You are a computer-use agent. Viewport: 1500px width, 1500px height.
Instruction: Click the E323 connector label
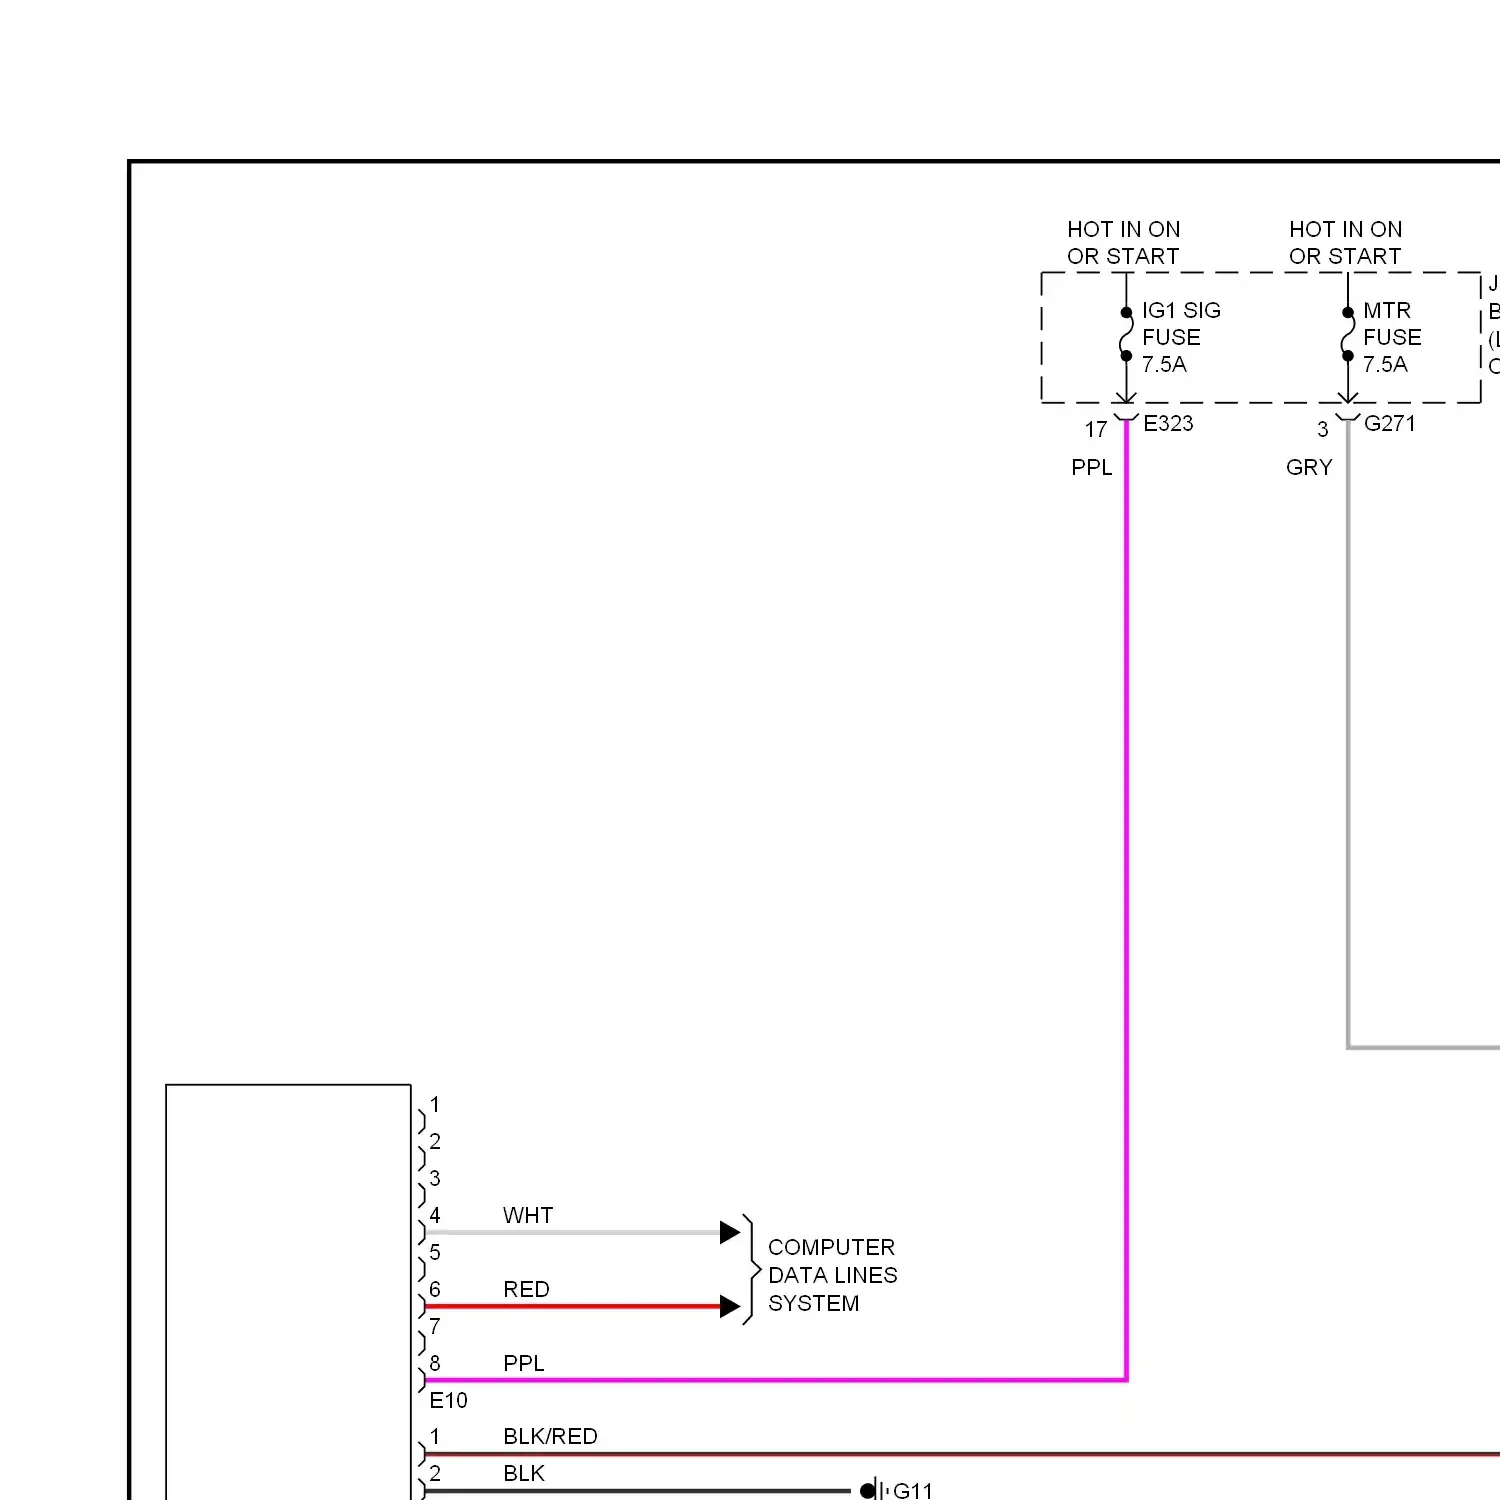[x=1168, y=423]
